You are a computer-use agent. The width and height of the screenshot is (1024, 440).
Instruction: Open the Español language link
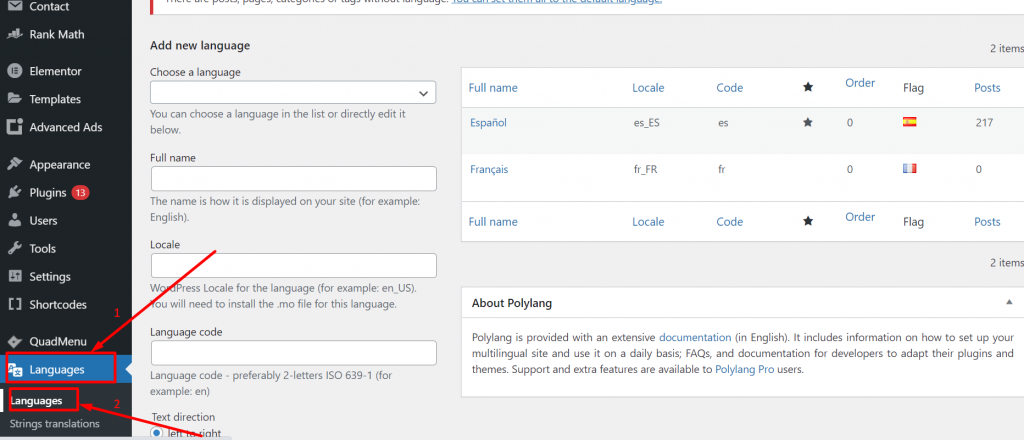coord(488,122)
